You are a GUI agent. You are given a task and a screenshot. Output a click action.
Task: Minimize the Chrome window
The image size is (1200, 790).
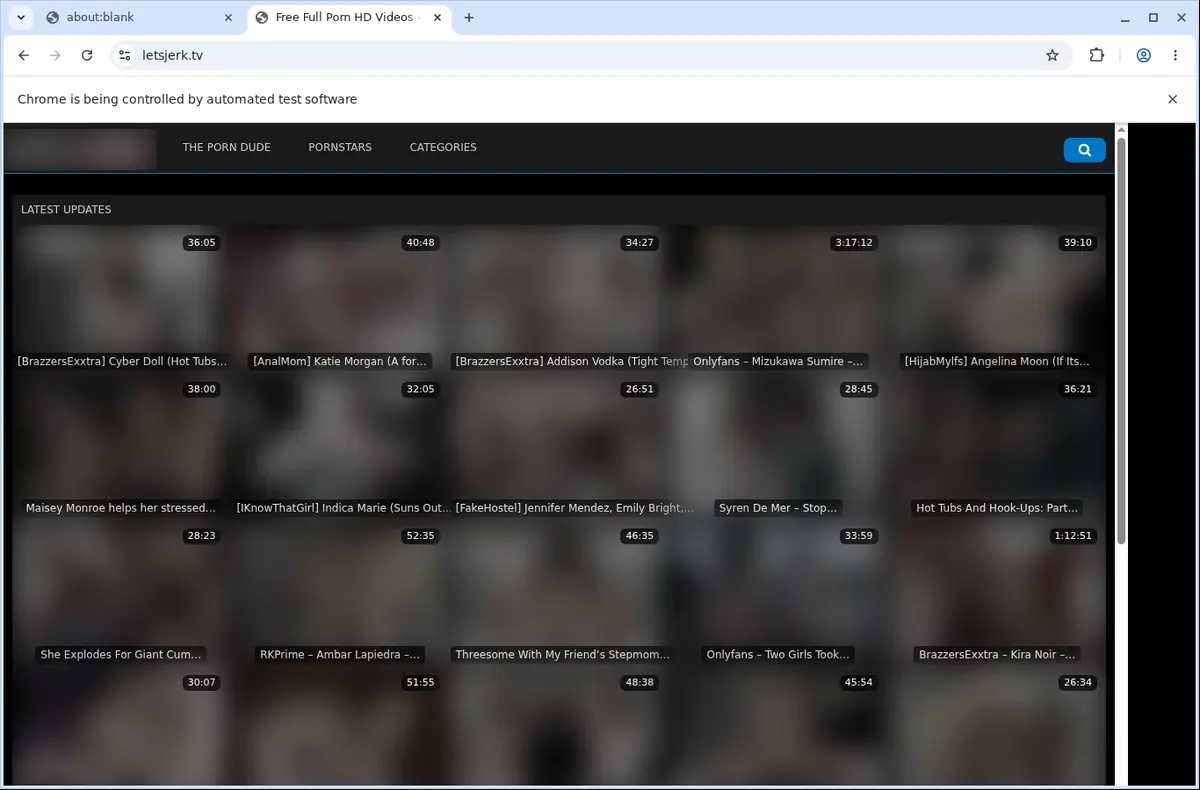[1126, 18]
